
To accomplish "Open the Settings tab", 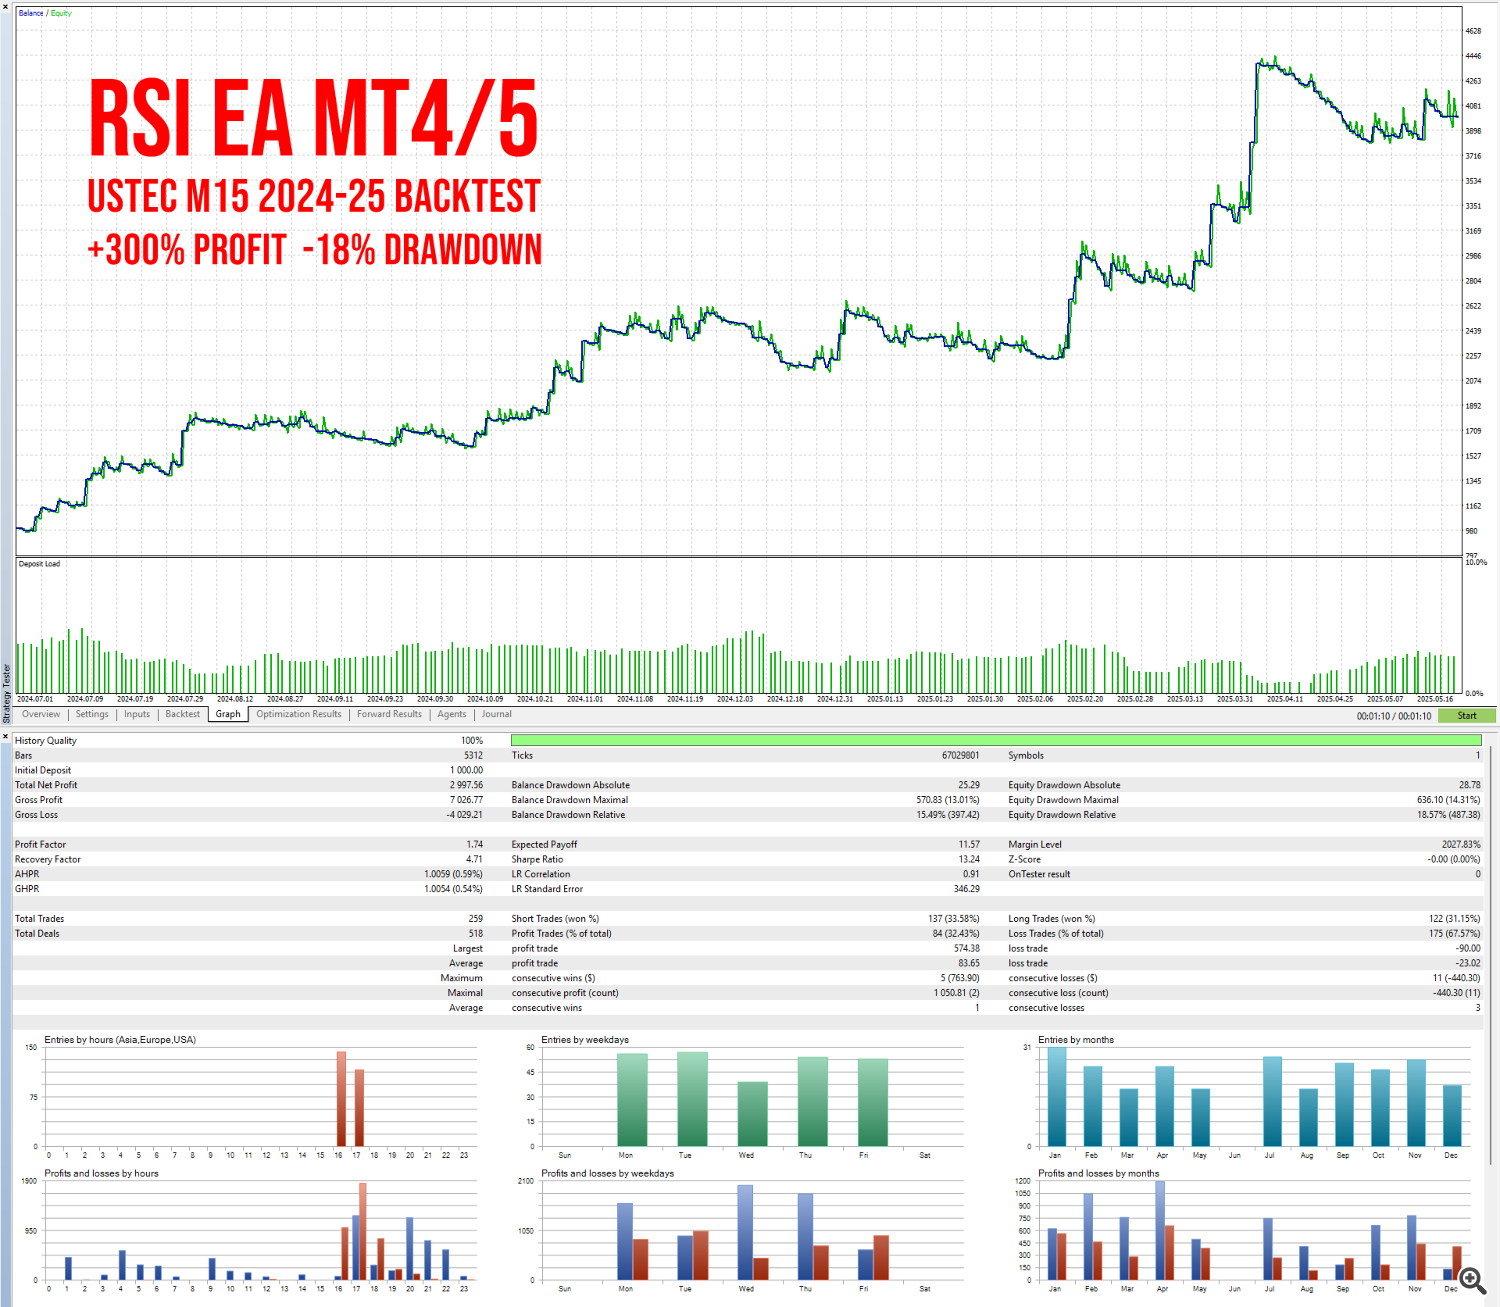I will click(x=92, y=714).
